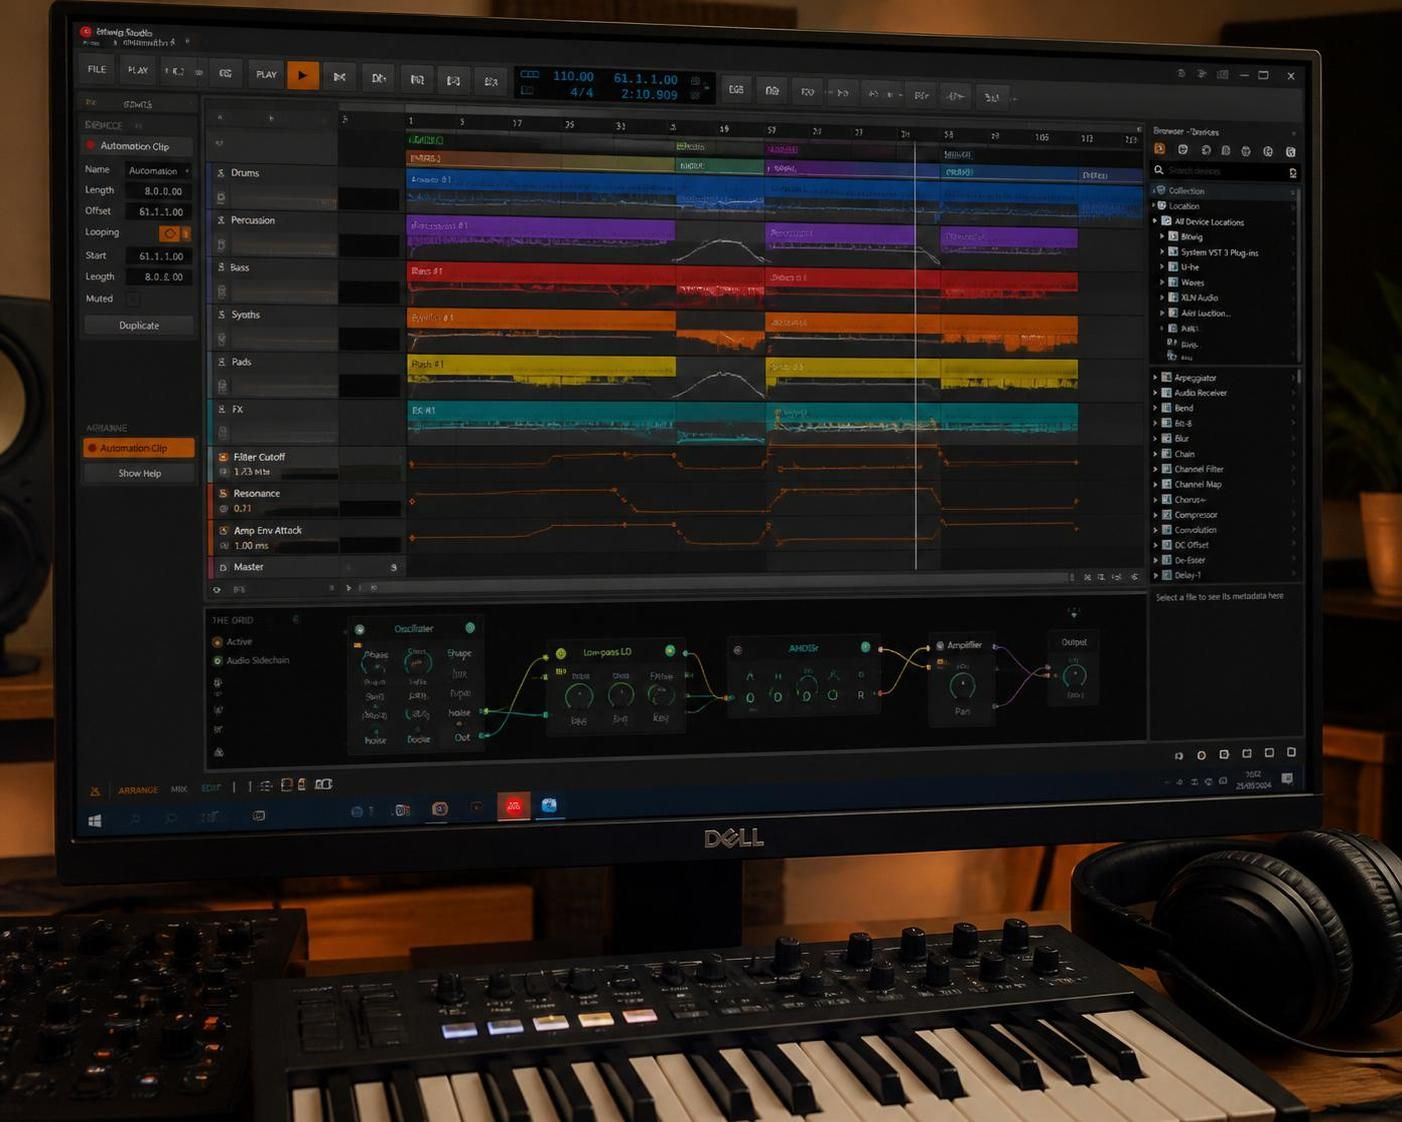Click the second browser category icon

[x=1183, y=150]
